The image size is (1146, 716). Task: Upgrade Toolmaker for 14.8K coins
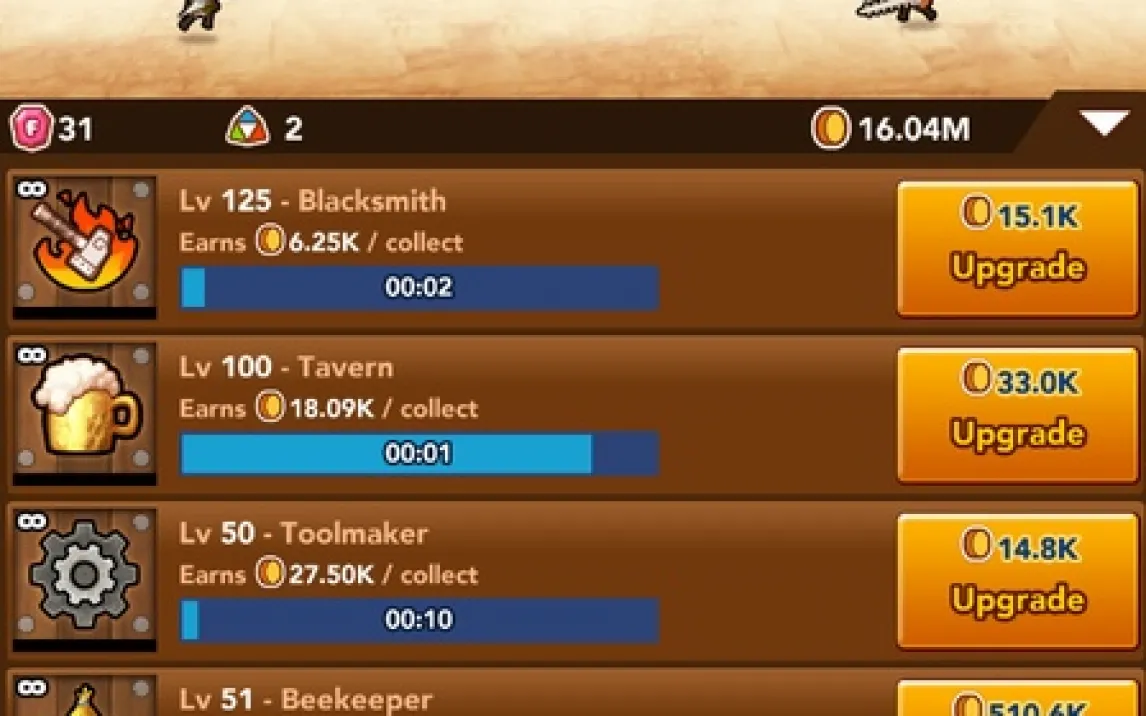click(x=1017, y=581)
